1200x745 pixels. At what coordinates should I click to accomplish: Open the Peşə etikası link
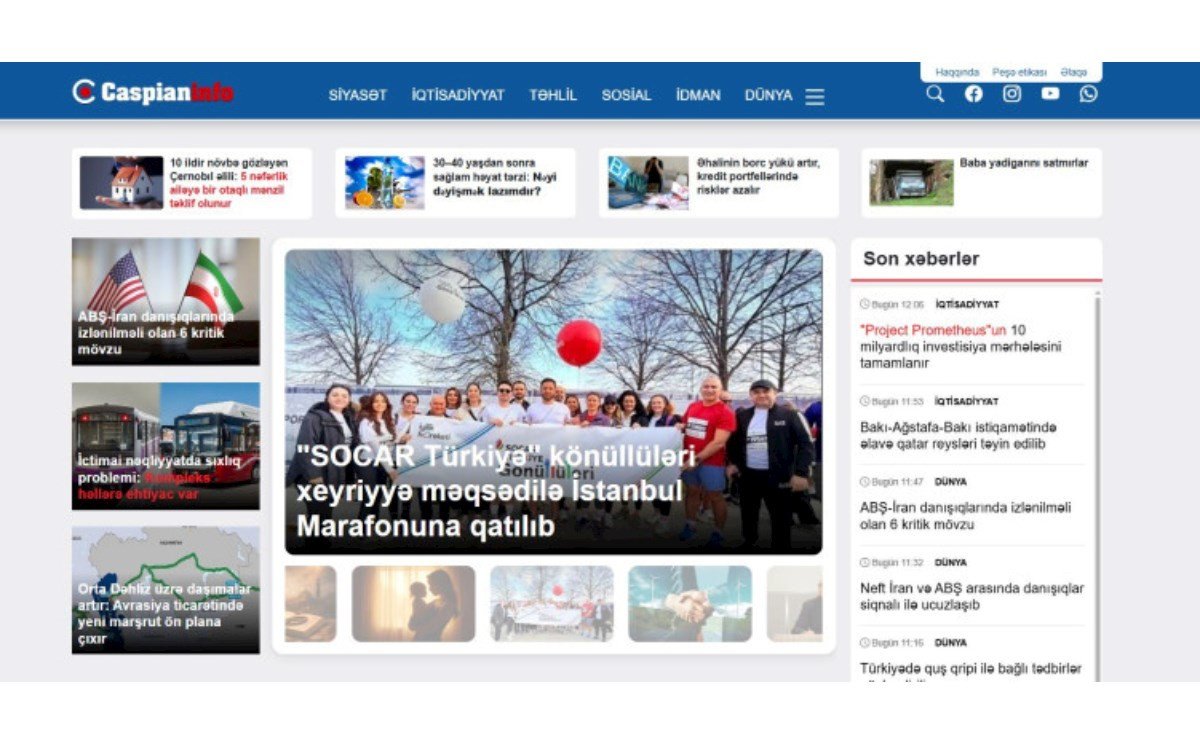1019,71
